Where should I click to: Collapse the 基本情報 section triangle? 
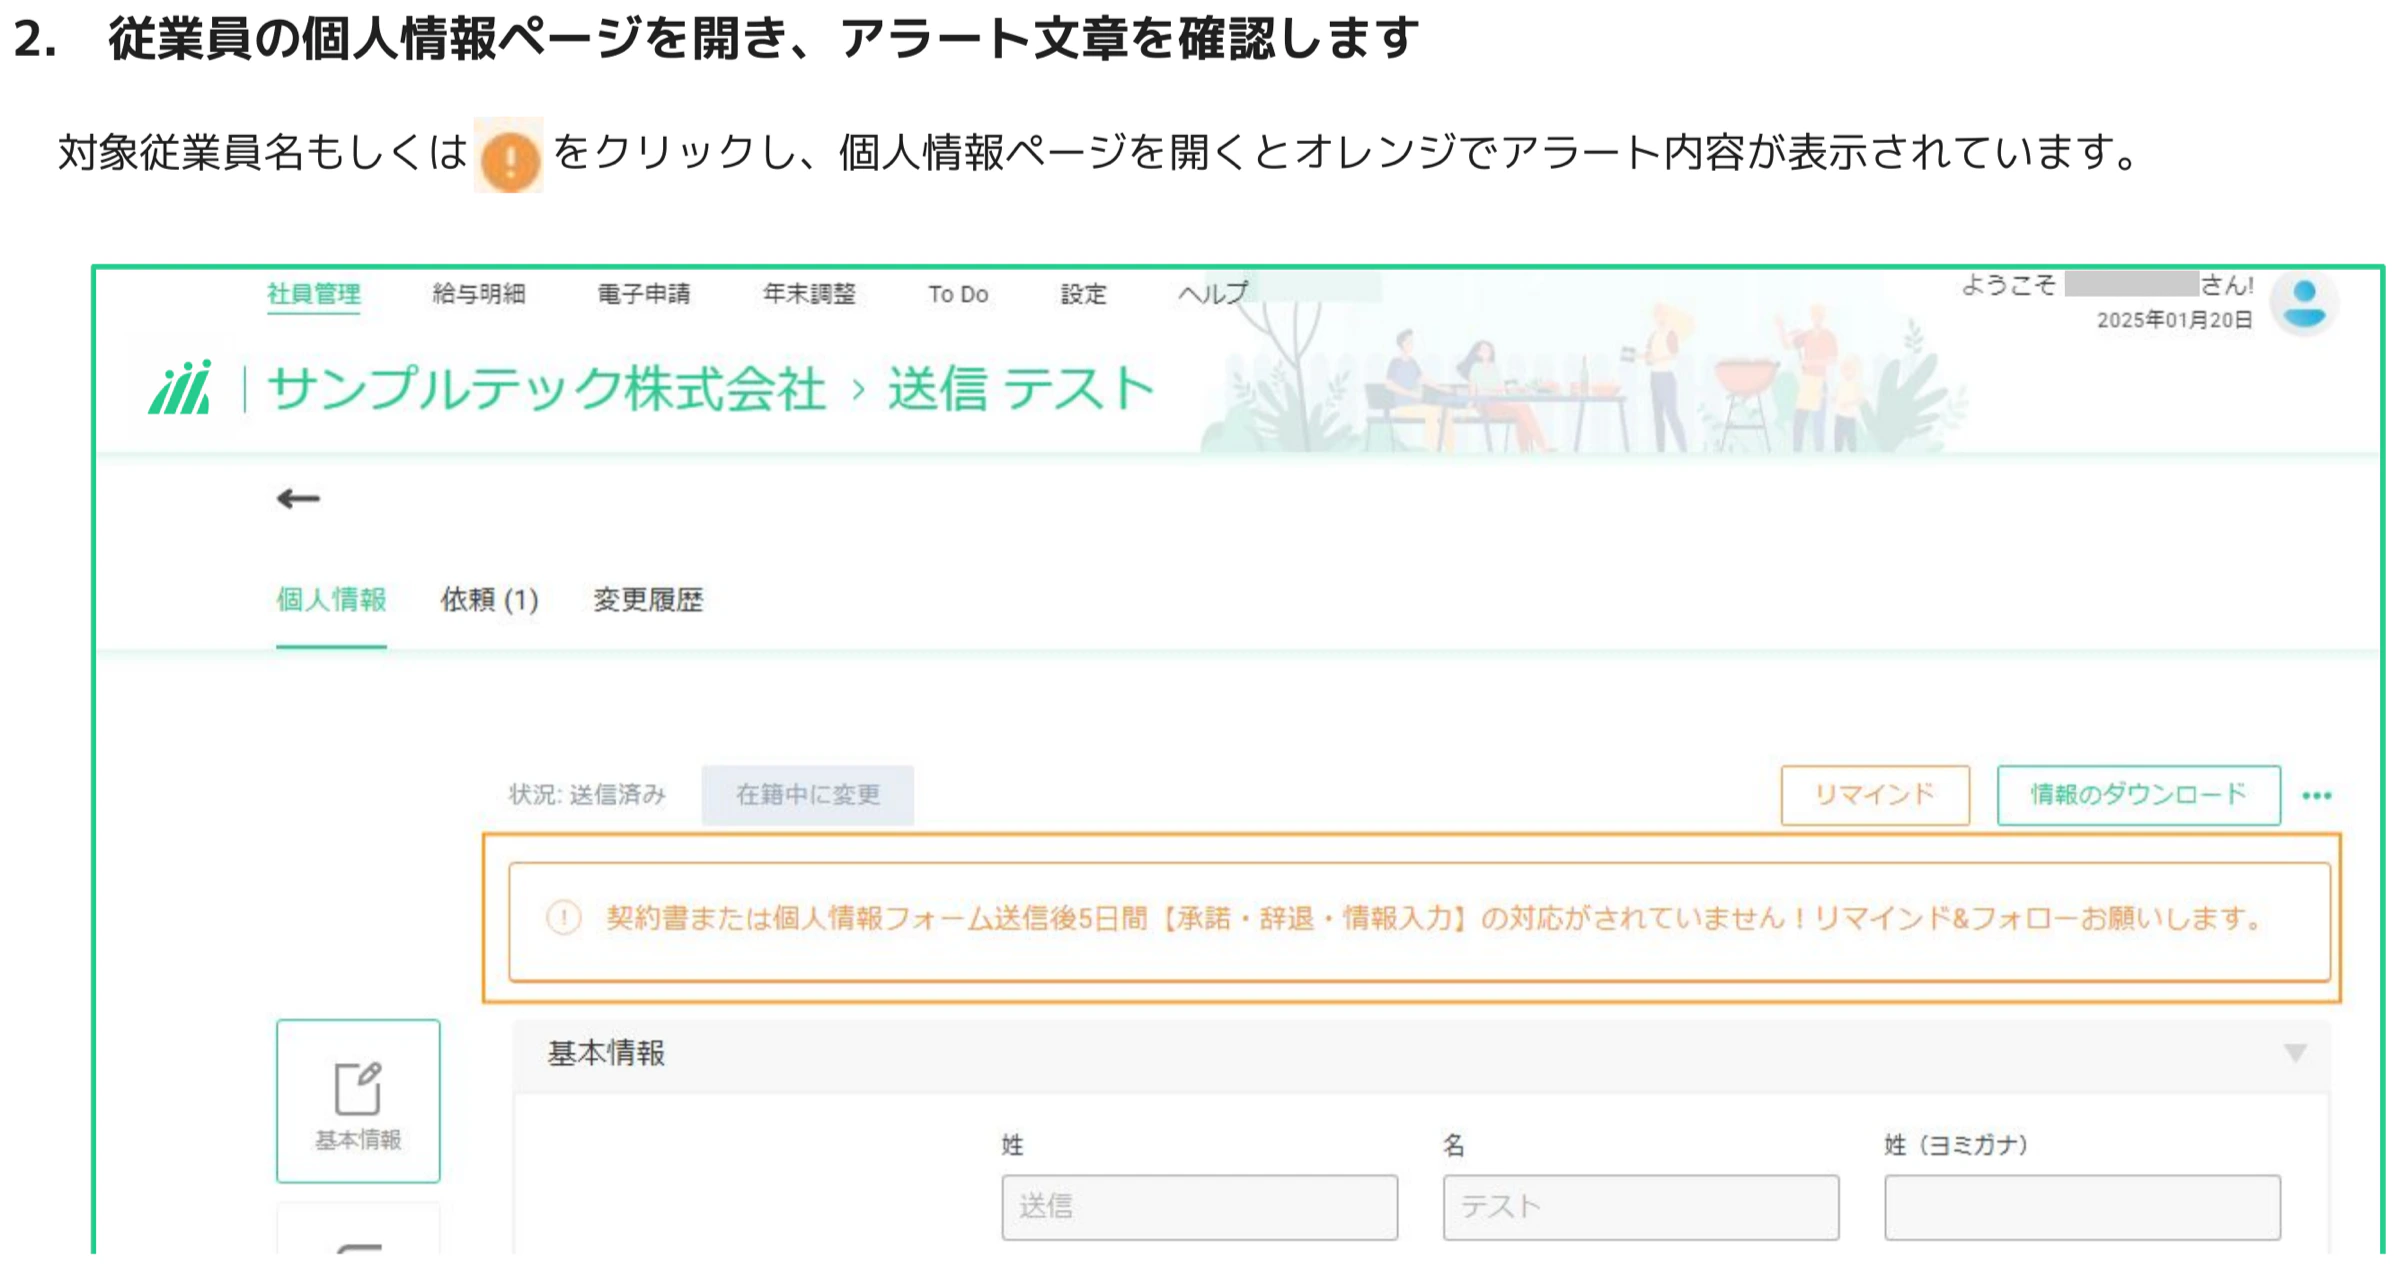click(x=2296, y=1053)
